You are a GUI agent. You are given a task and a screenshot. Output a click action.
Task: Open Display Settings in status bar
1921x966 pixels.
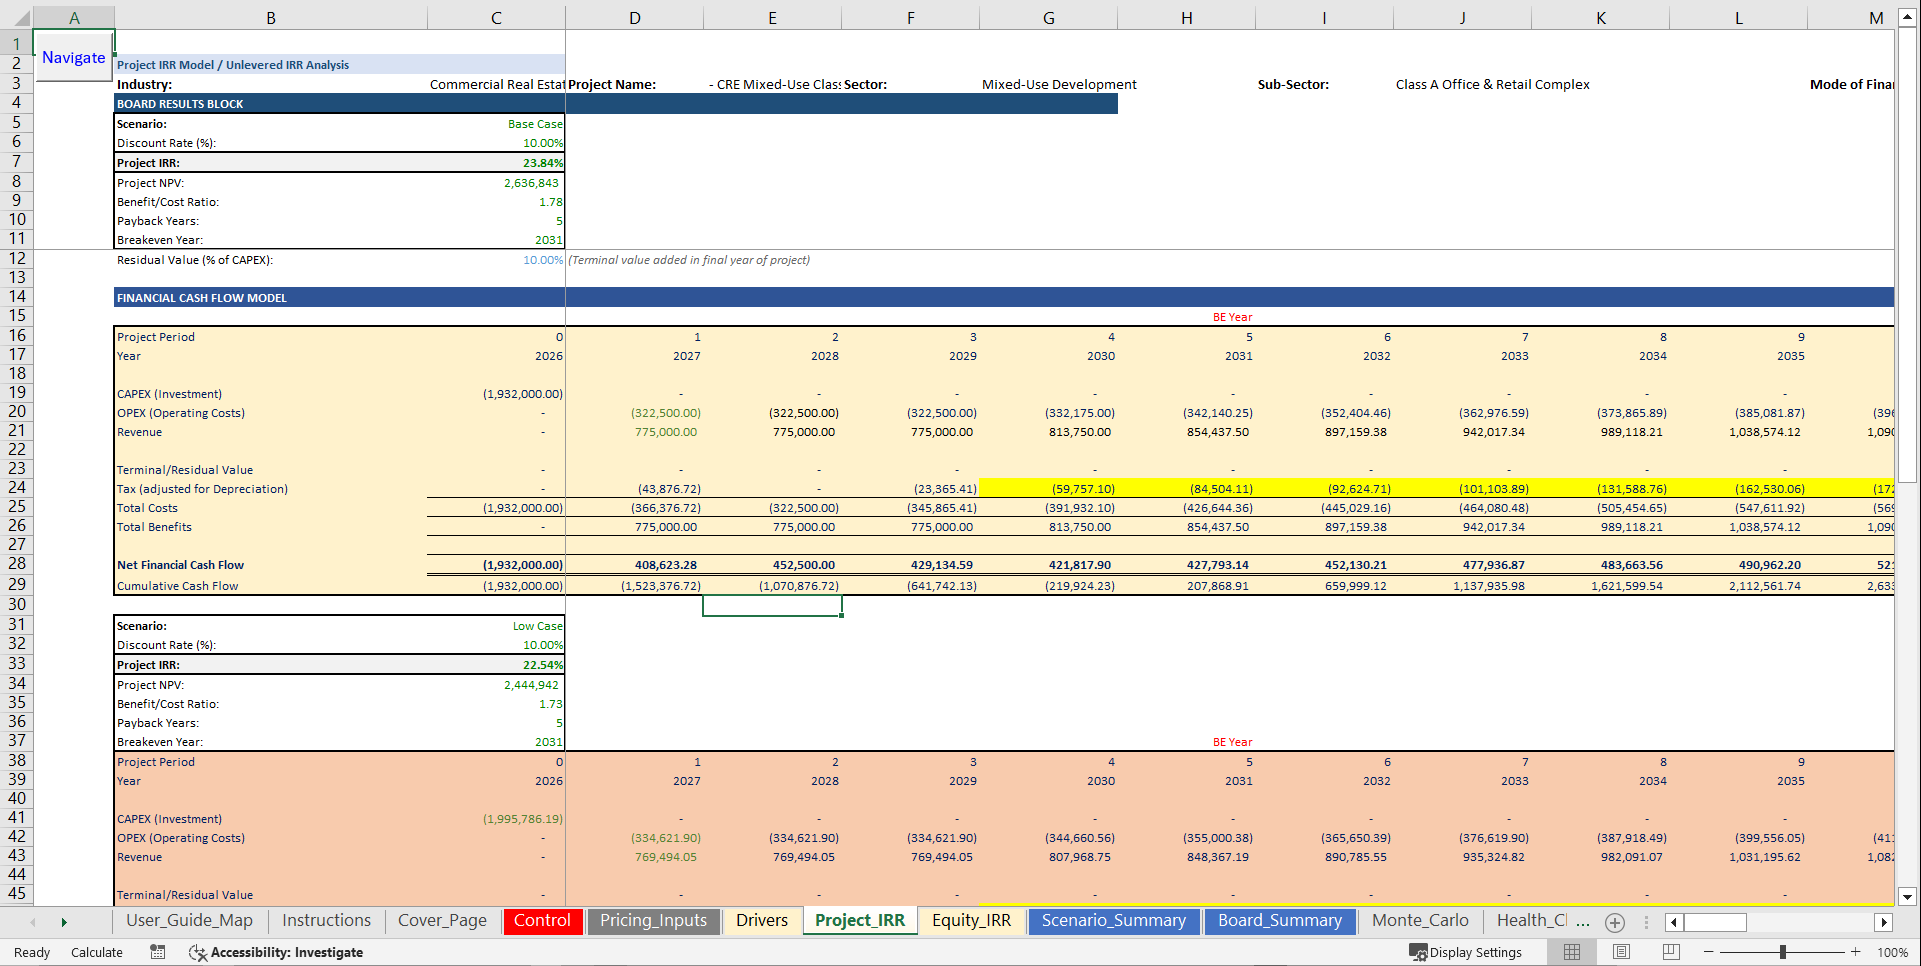[1466, 952]
